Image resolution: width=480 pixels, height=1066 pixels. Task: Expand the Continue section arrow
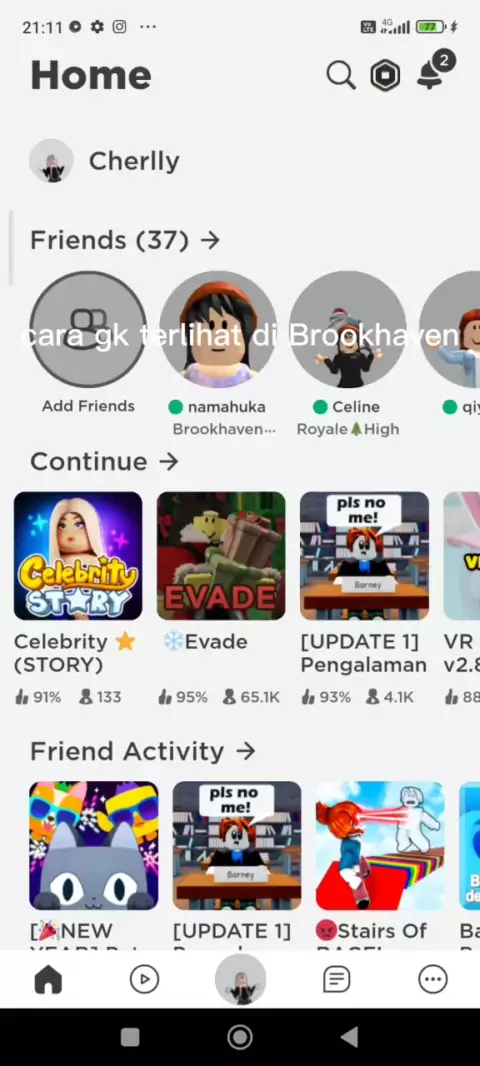[x=169, y=462]
